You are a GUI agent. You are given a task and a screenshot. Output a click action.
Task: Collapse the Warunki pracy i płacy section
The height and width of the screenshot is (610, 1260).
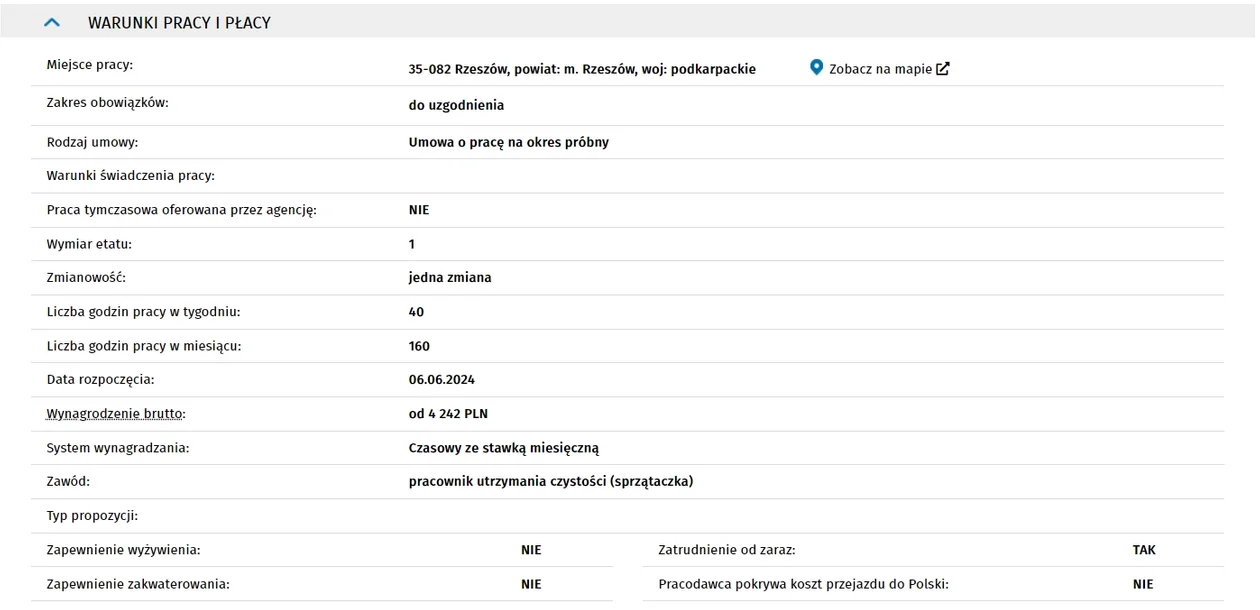tap(53, 22)
